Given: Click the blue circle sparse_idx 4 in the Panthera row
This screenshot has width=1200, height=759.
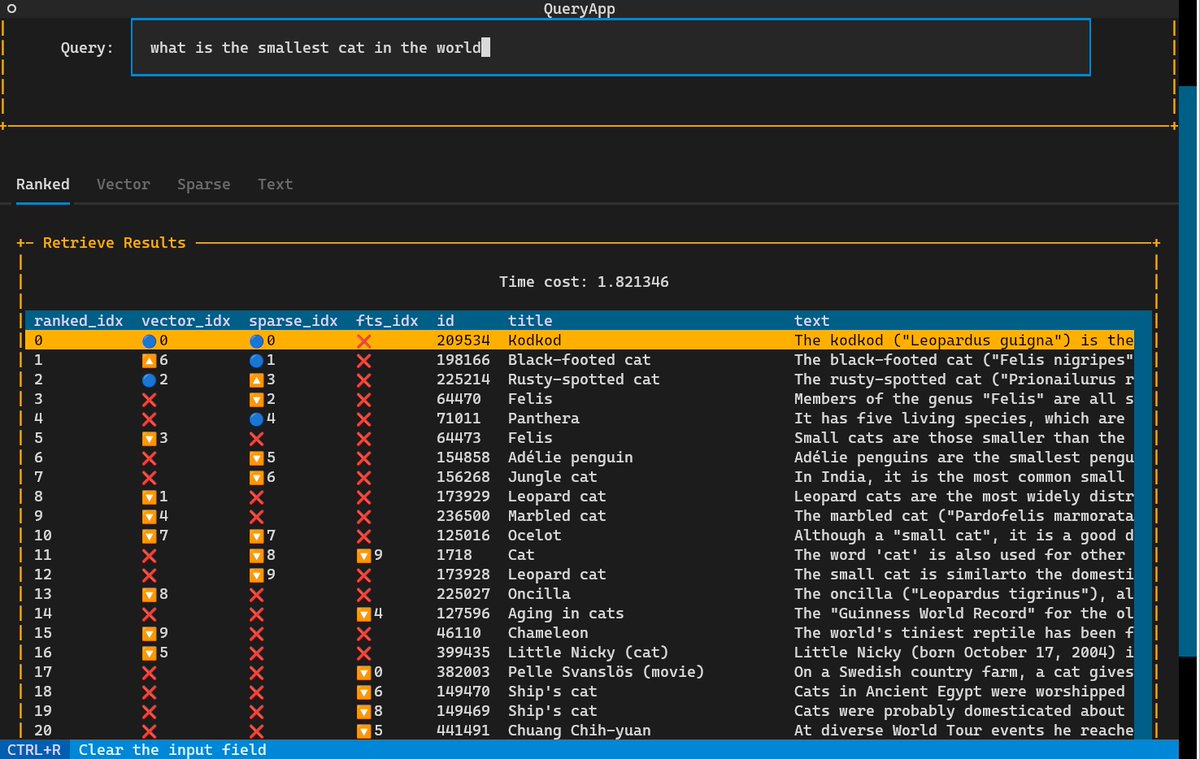Looking at the screenshot, I should (x=261, y=418).
